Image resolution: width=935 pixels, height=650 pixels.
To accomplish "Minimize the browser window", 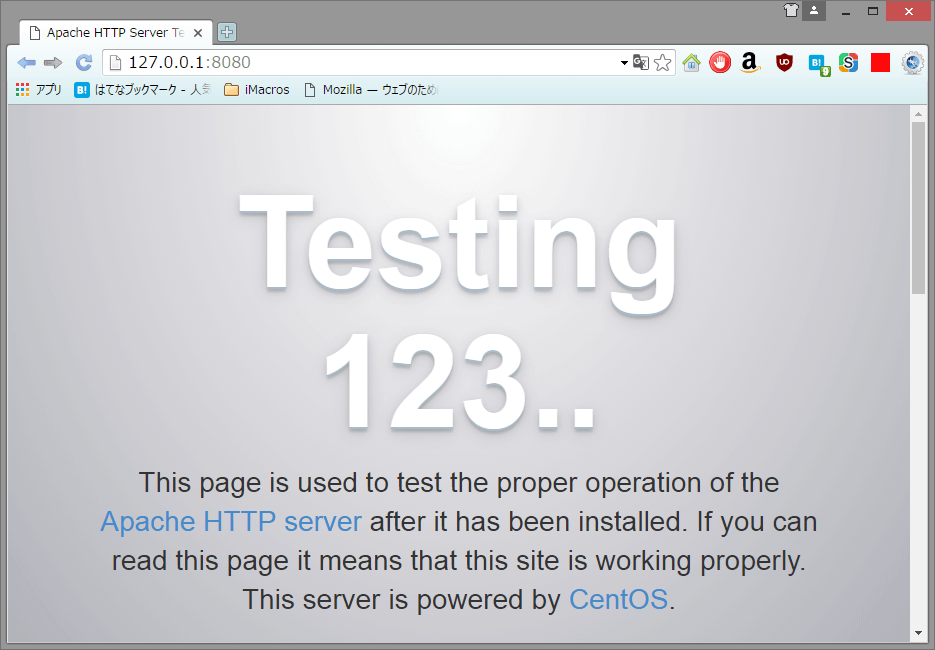I will click(846, 11).
